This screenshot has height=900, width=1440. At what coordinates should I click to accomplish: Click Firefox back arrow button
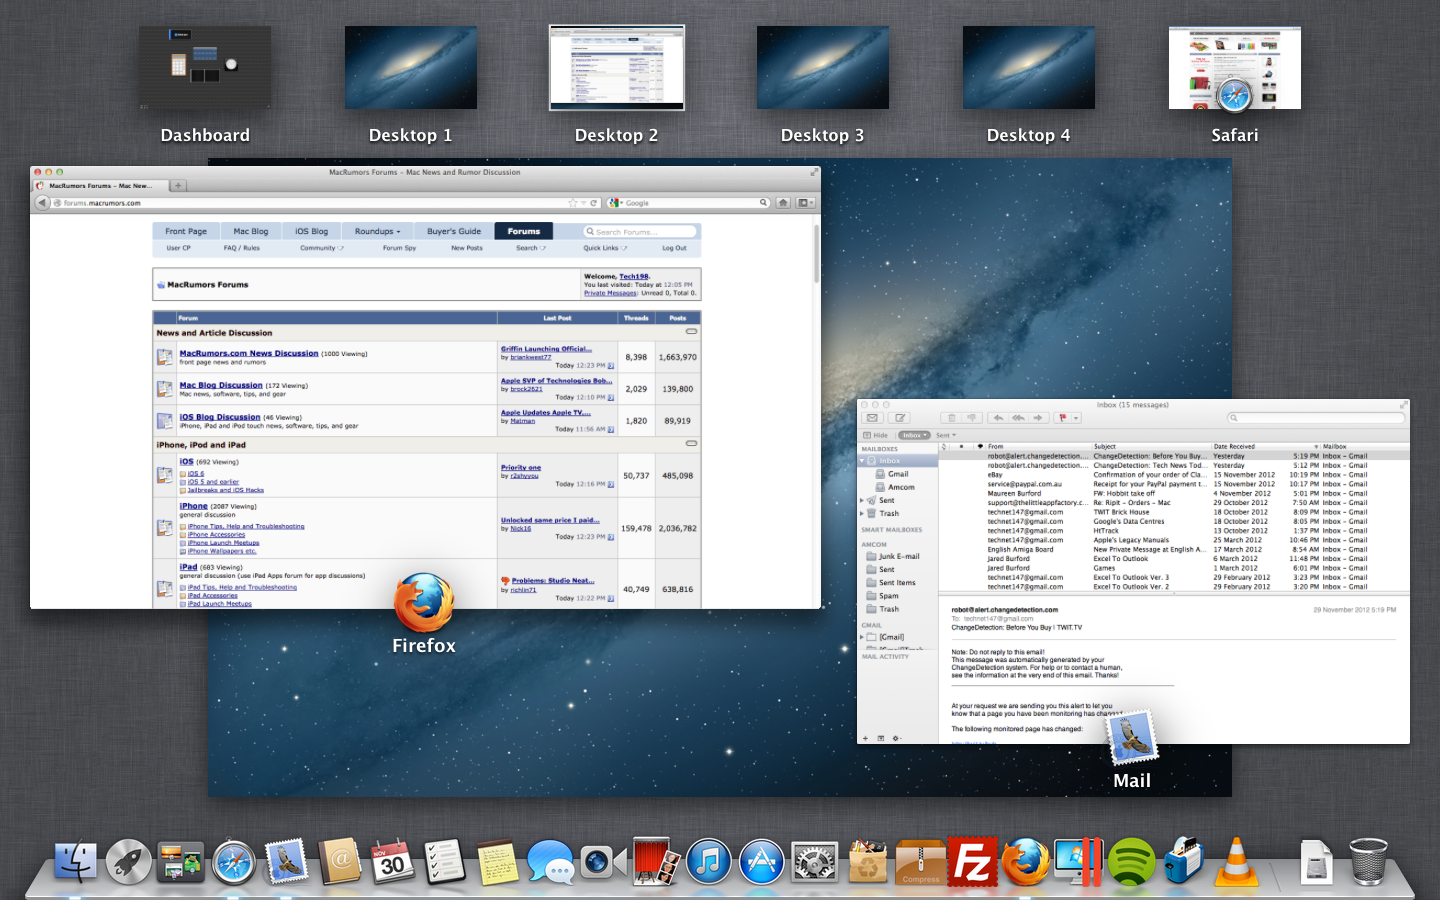point(42,203)
